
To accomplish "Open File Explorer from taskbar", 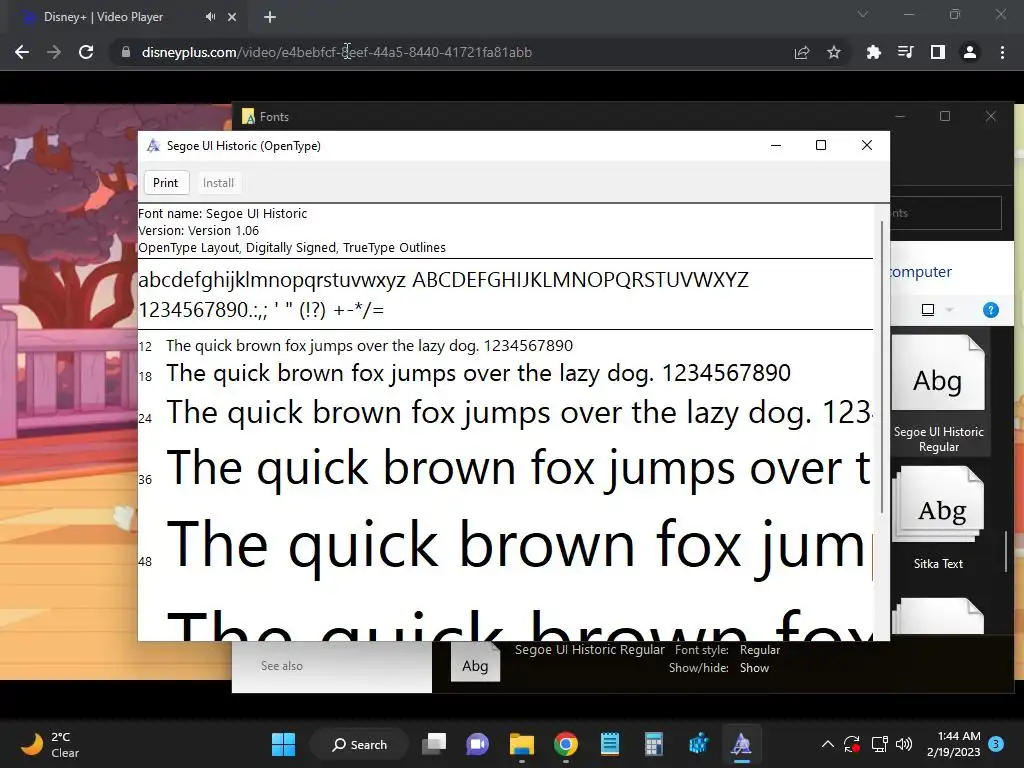I will (522, 744).
